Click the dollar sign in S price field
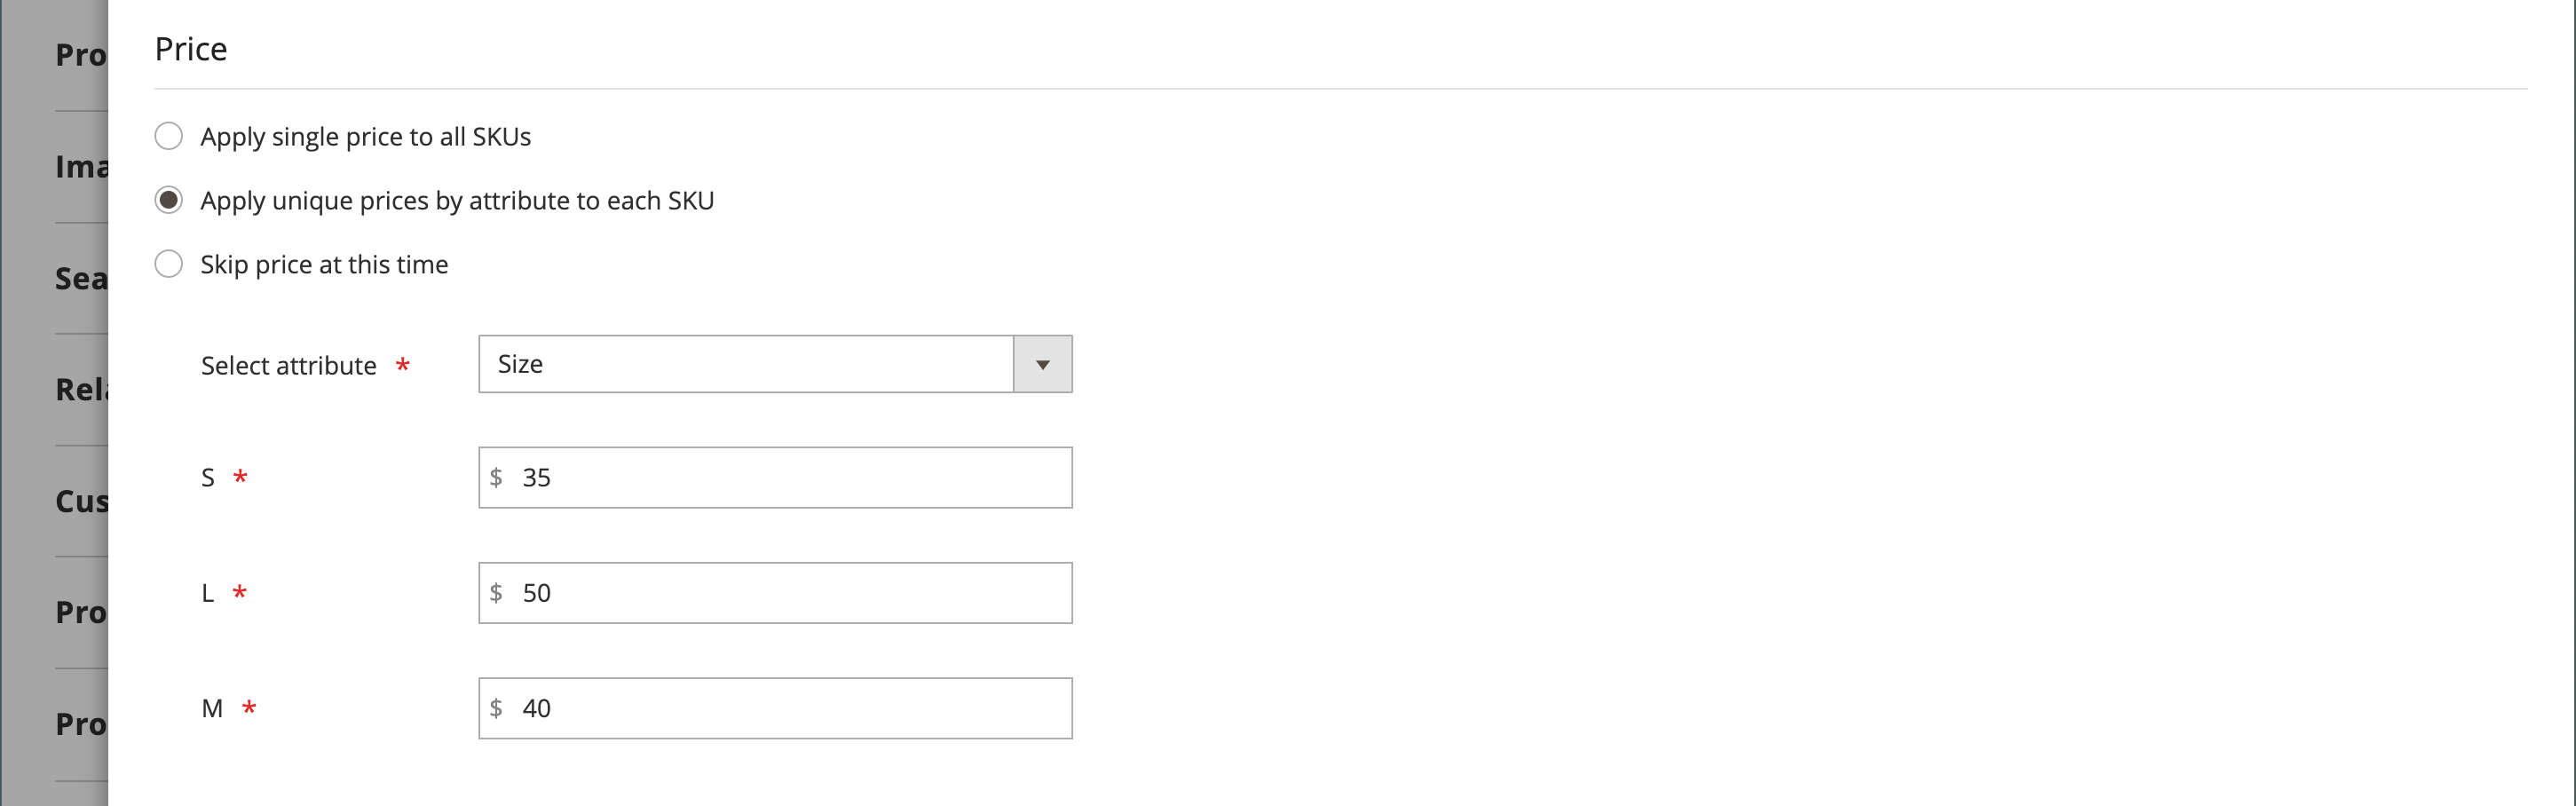The image size is (2576, 806). (496, 478)
